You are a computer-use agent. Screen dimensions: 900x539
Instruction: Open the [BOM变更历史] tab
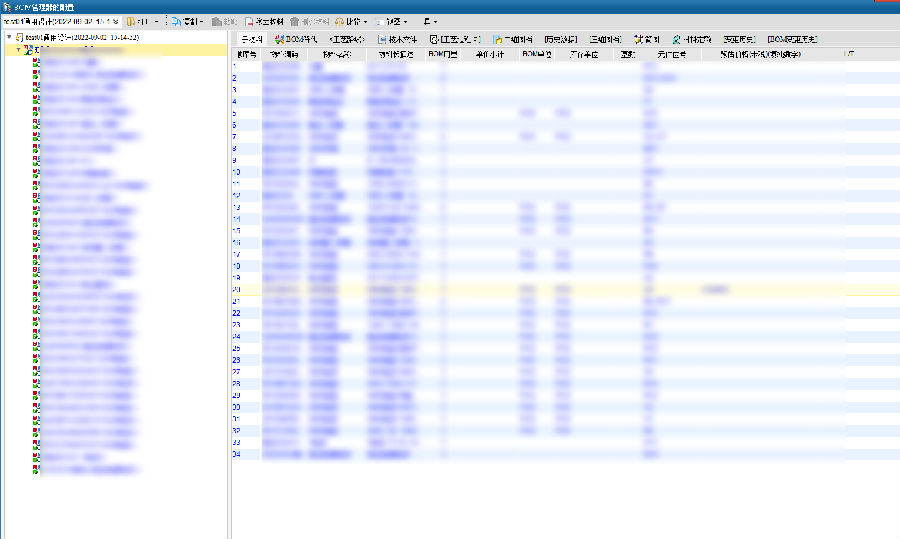[793, 39]
